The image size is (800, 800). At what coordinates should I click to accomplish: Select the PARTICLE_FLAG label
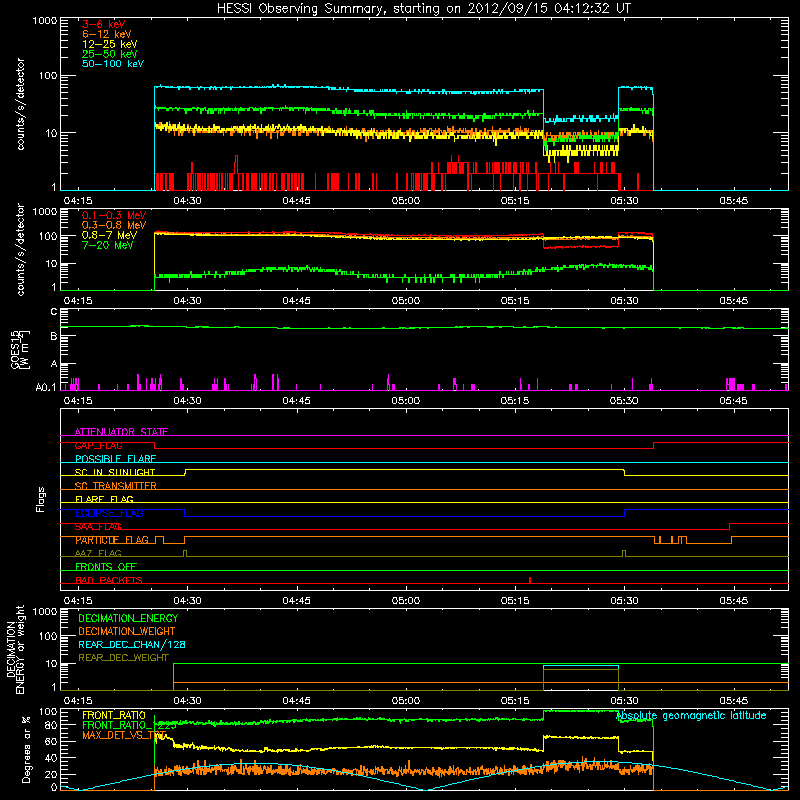[112, 540]
